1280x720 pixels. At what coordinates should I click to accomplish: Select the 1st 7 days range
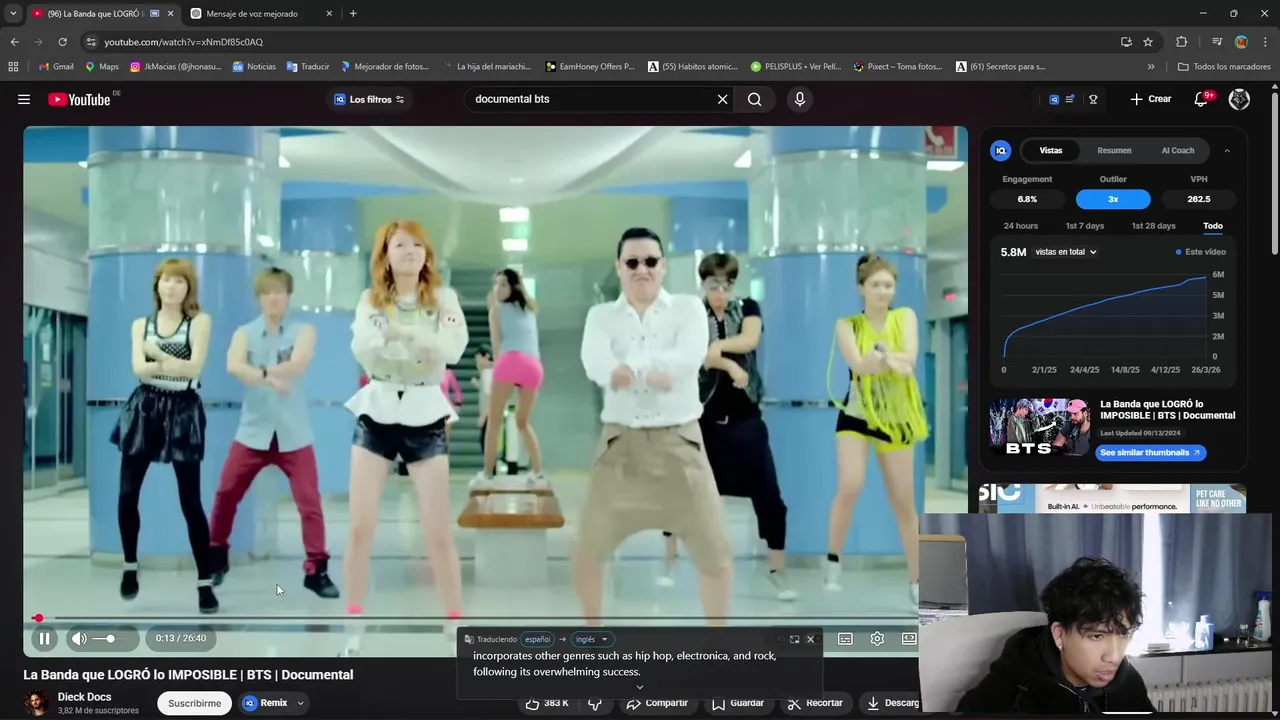[1085, 226]
